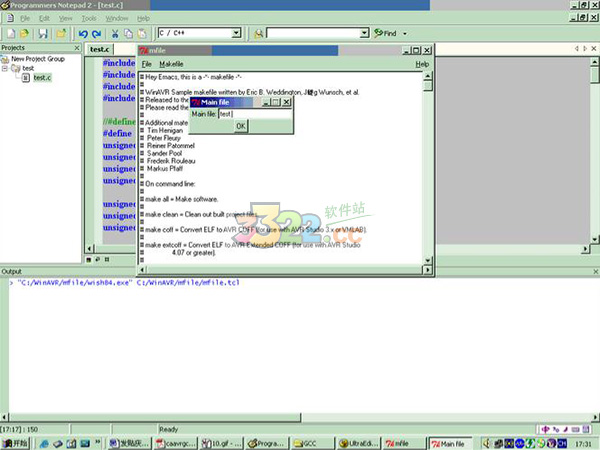
Task: Click the 17:31 system clock
Action: (584, 444)
